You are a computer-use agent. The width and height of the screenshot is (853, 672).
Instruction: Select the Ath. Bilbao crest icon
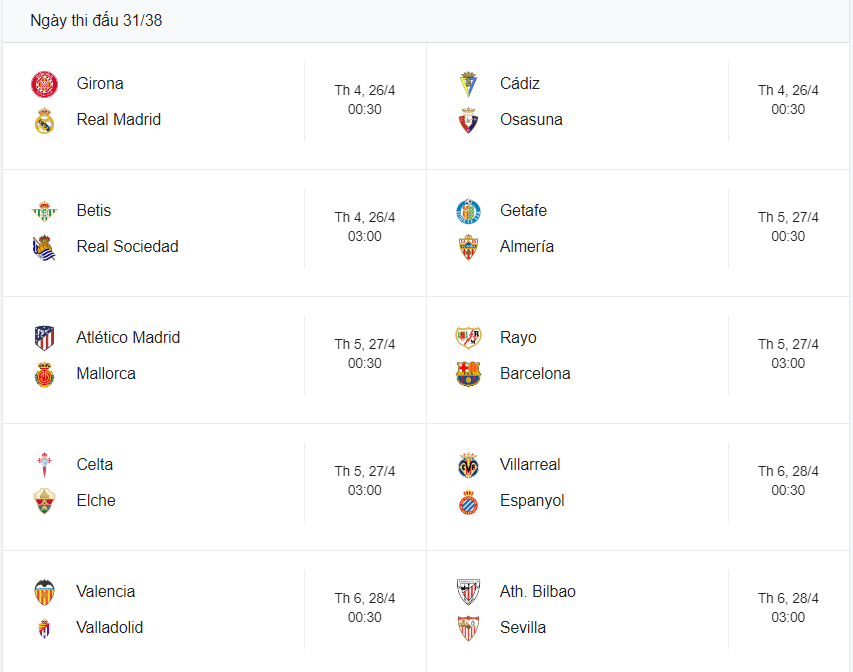pos(467,591)
